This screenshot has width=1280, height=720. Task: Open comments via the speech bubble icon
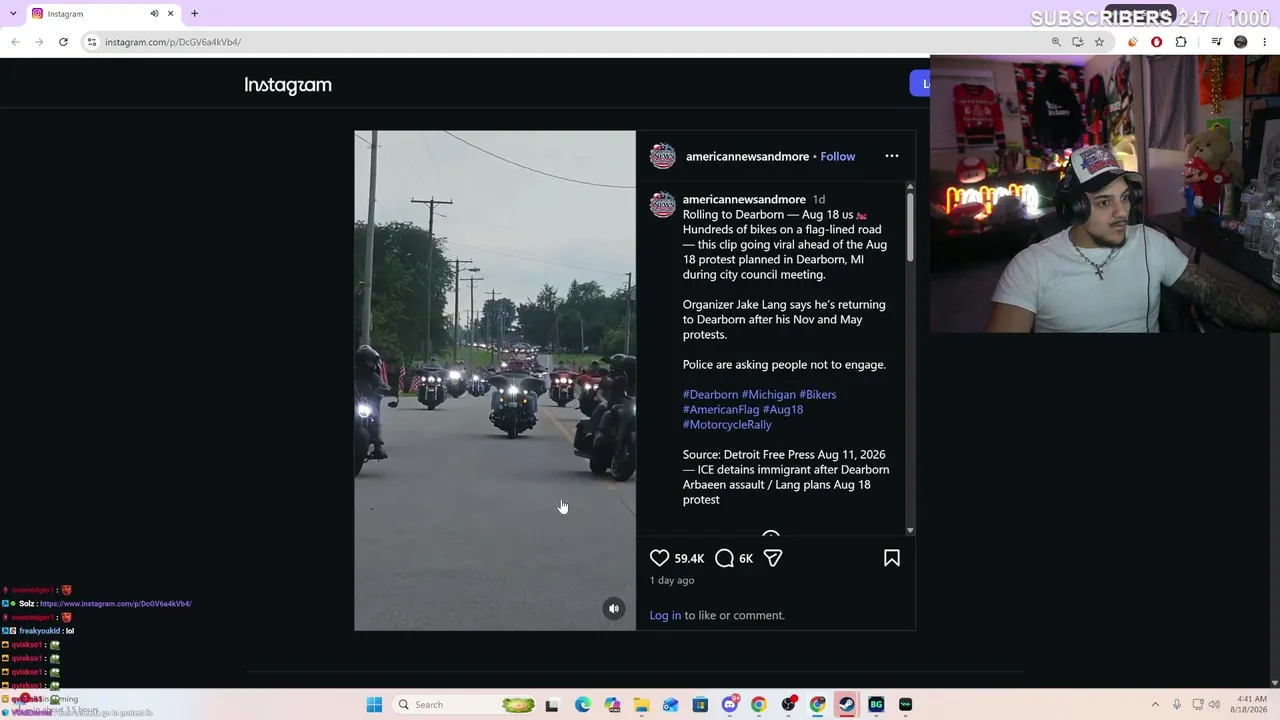(725, 558)
